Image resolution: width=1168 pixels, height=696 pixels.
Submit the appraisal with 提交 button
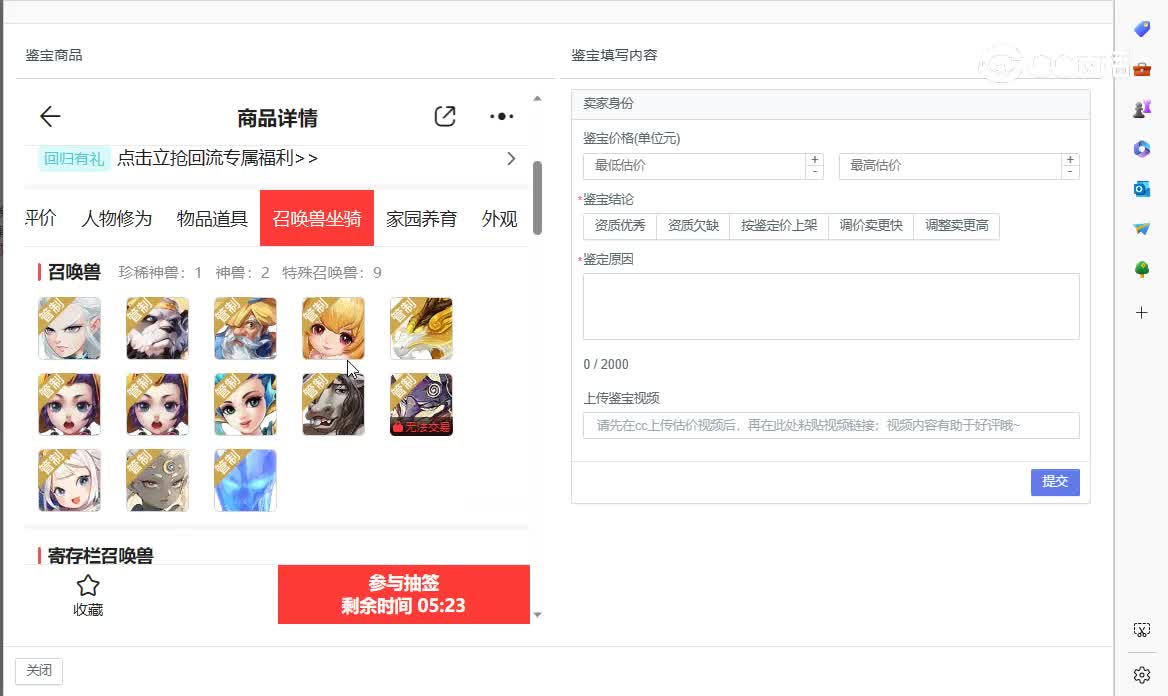click(x=1055, y=482)
